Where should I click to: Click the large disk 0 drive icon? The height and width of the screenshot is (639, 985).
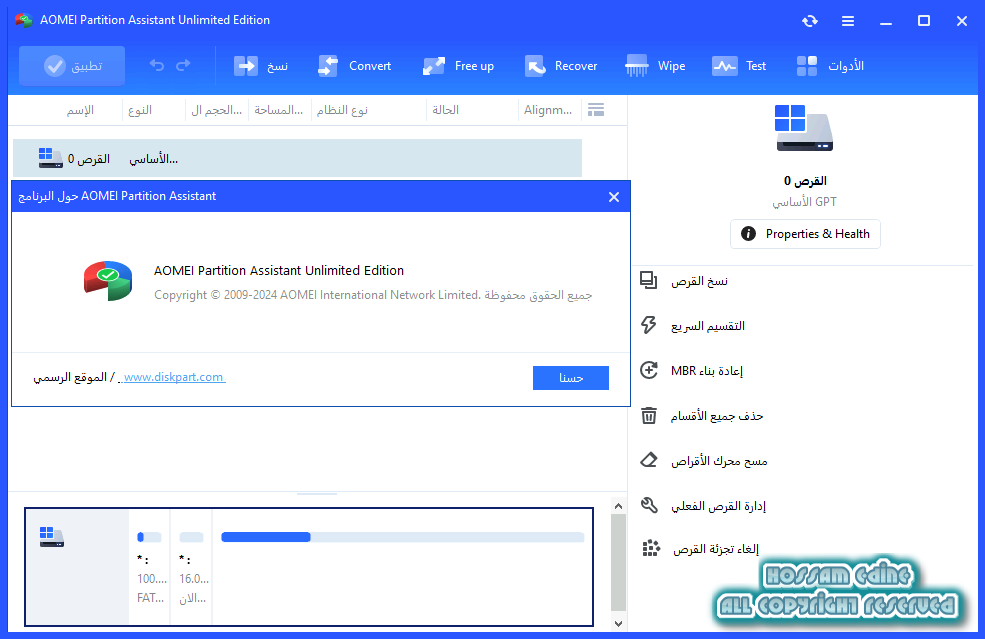pyautogui.click(x=803, y=128)
